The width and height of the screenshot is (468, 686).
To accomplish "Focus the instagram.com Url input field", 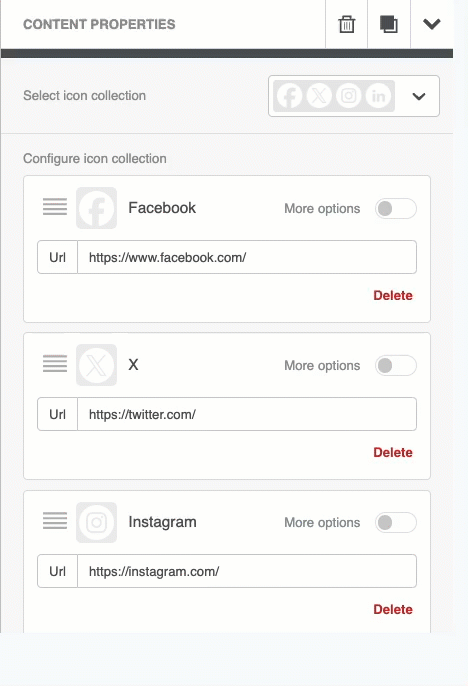I will (x=247, y=571).
